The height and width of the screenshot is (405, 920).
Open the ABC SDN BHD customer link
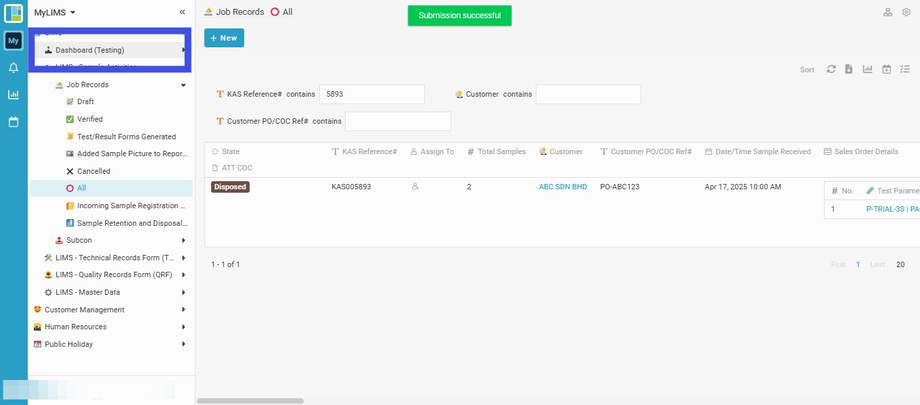tap(563, 187)
